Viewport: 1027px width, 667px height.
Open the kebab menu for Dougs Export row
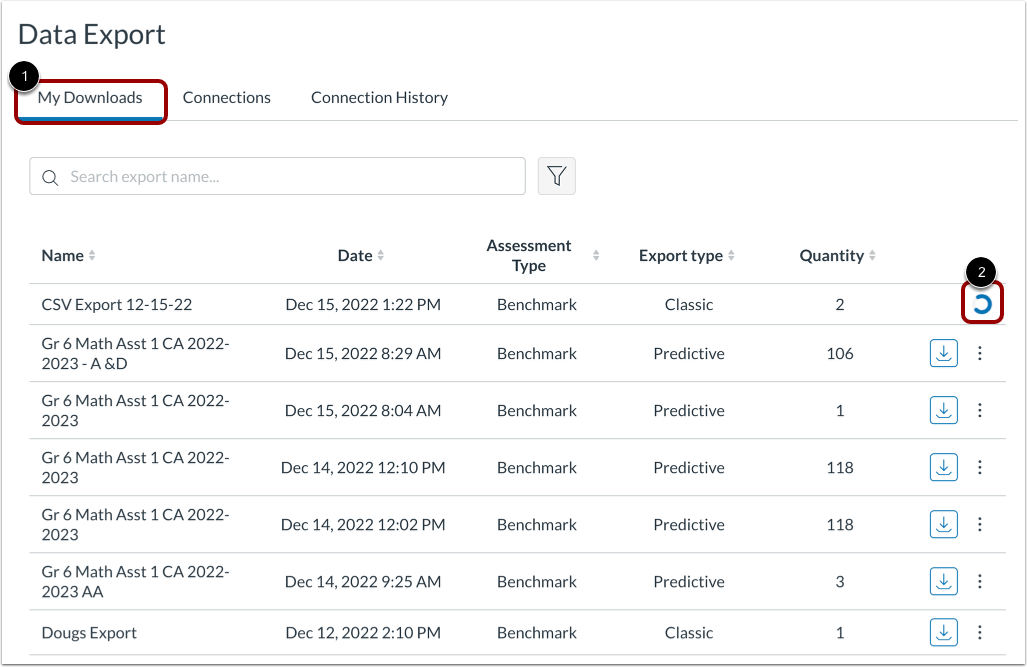[x=980, y=632]
